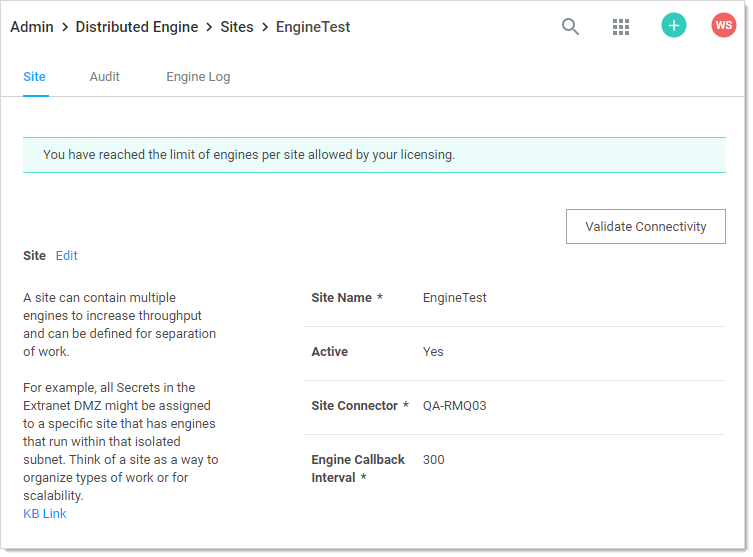
Task: Click the EngineTest breadcrumb title
Action: tap(313, 27)
